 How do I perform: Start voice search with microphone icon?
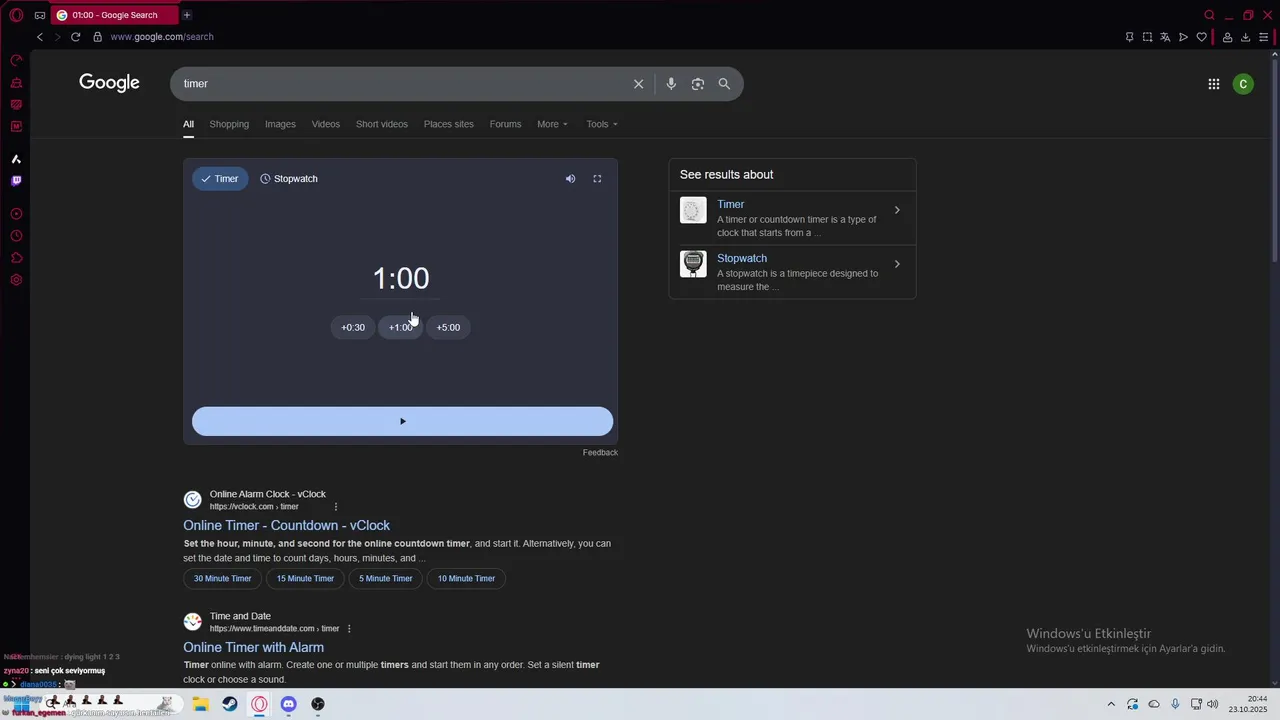coord(671,84)
